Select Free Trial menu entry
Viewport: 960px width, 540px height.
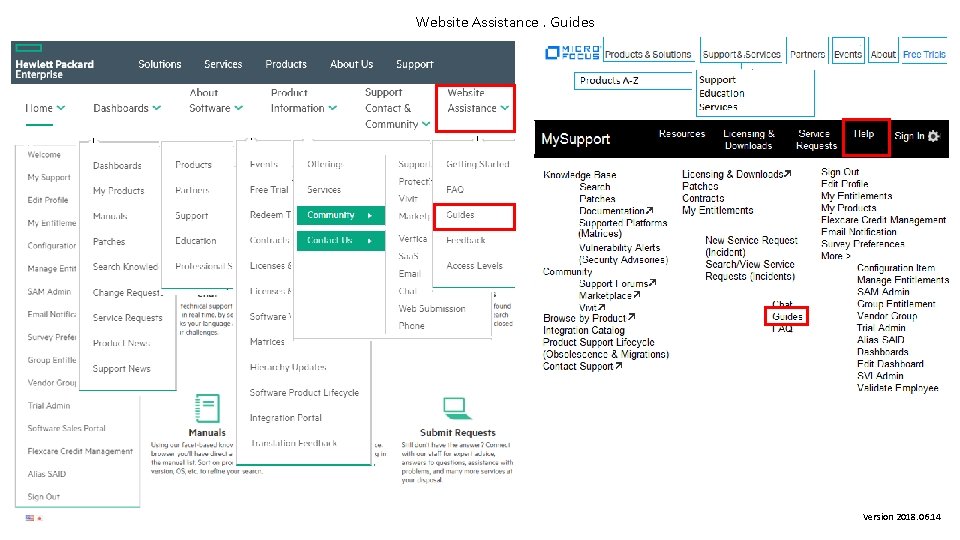tap(269, 190)
